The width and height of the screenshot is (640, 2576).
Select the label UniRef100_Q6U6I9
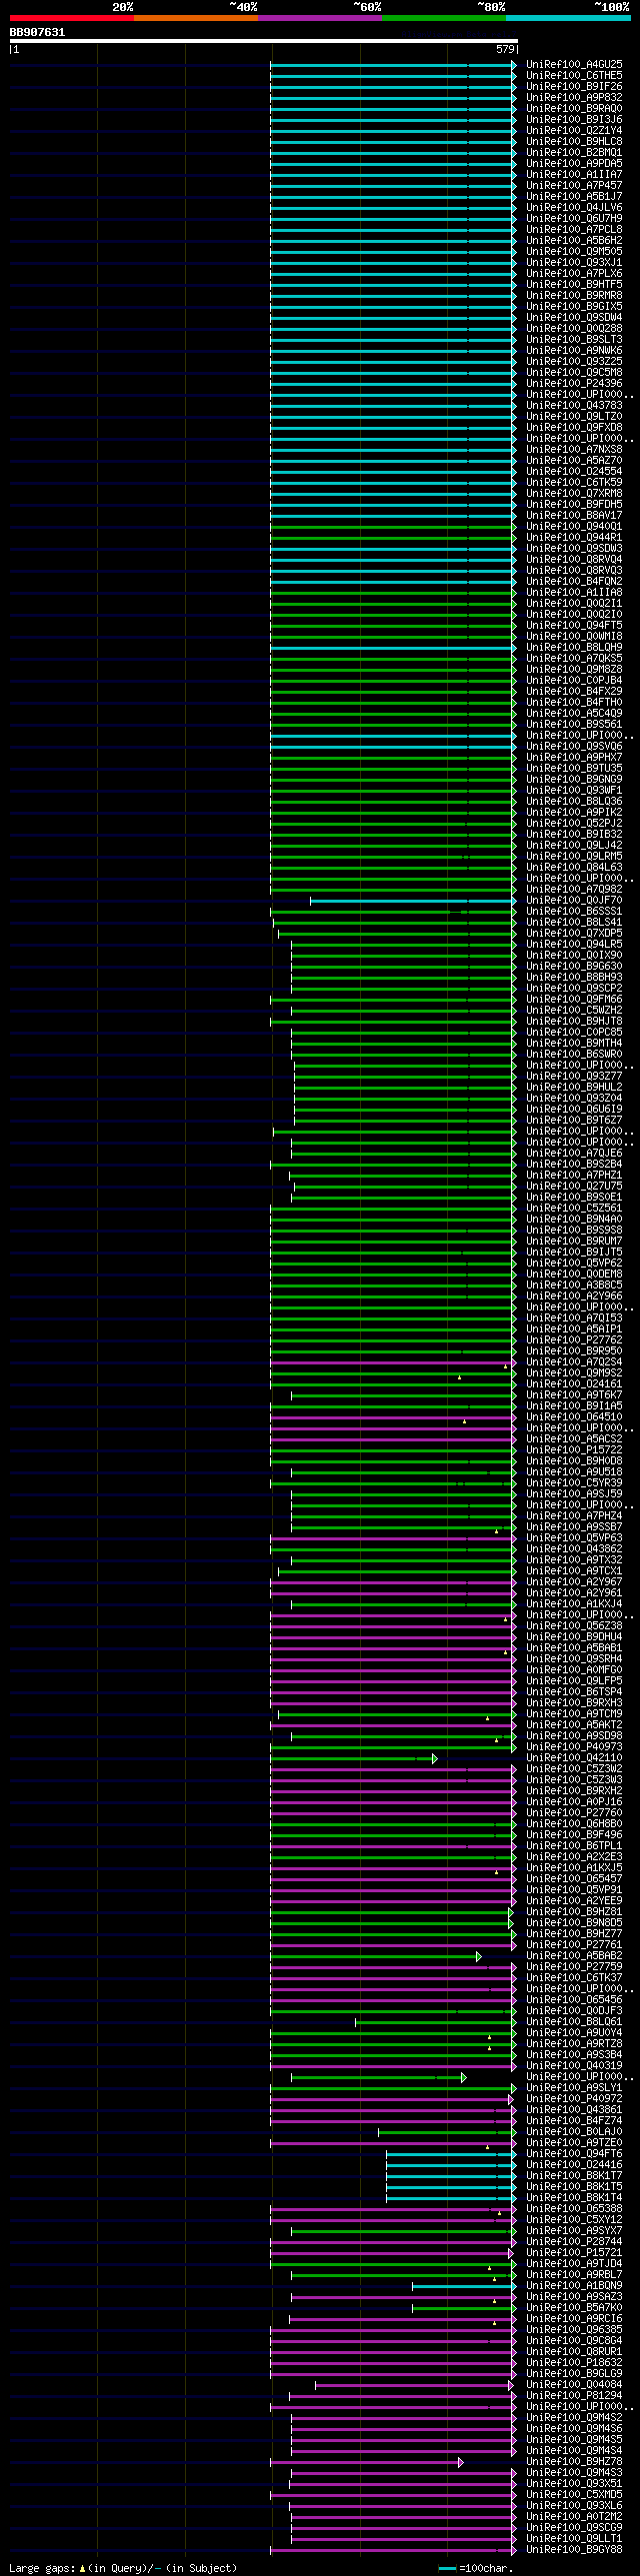click(574, 1109)
